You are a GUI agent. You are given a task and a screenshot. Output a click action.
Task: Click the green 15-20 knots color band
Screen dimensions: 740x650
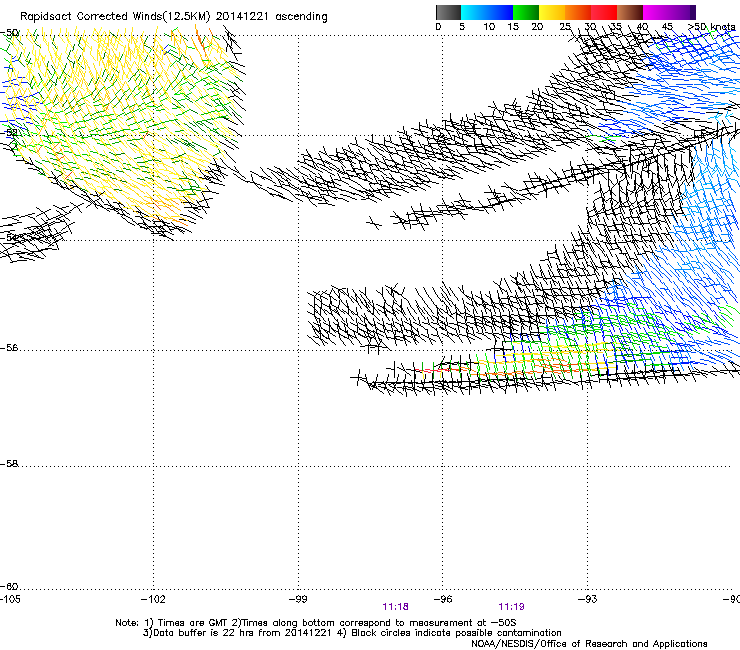click(526, 12)
